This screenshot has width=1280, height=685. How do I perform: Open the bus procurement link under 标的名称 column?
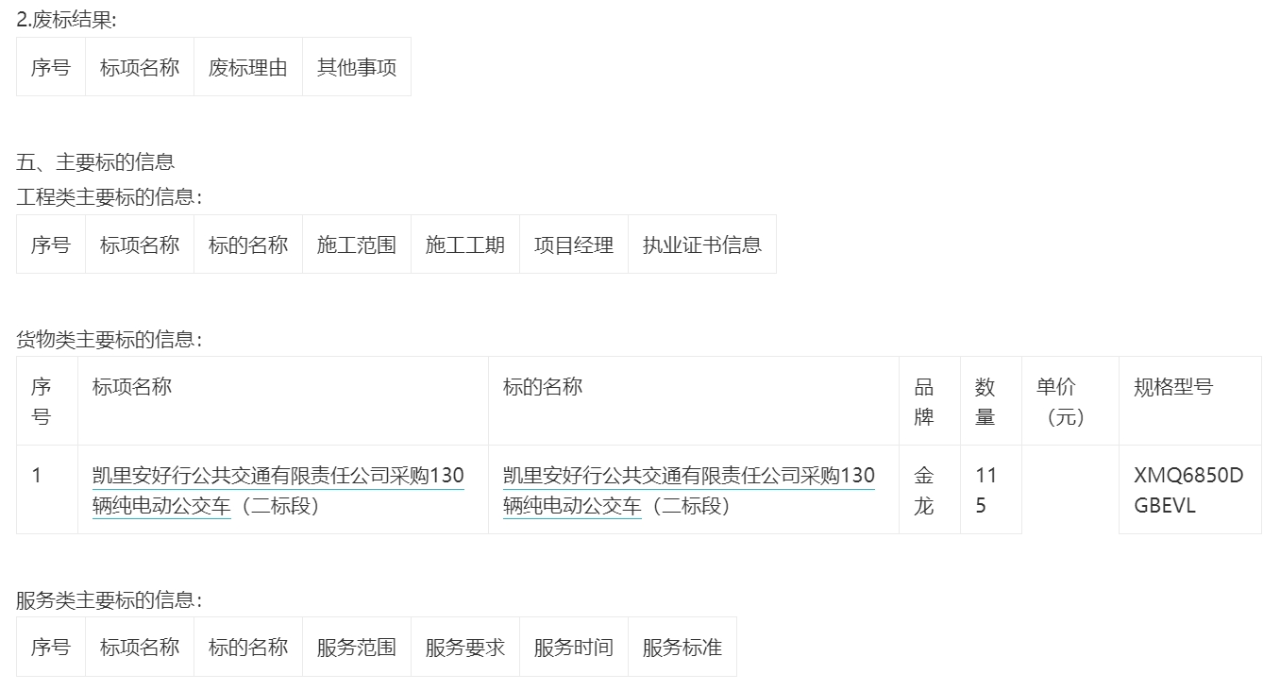689,490
